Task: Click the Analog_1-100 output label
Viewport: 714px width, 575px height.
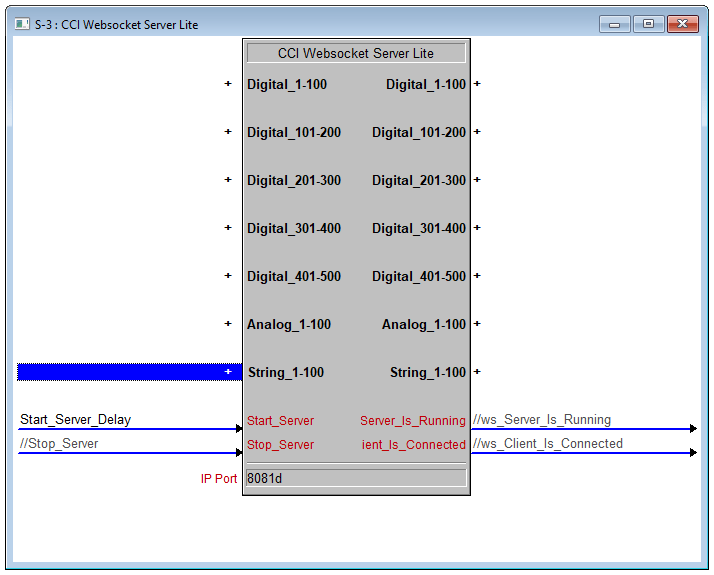Action: [423, 324]
